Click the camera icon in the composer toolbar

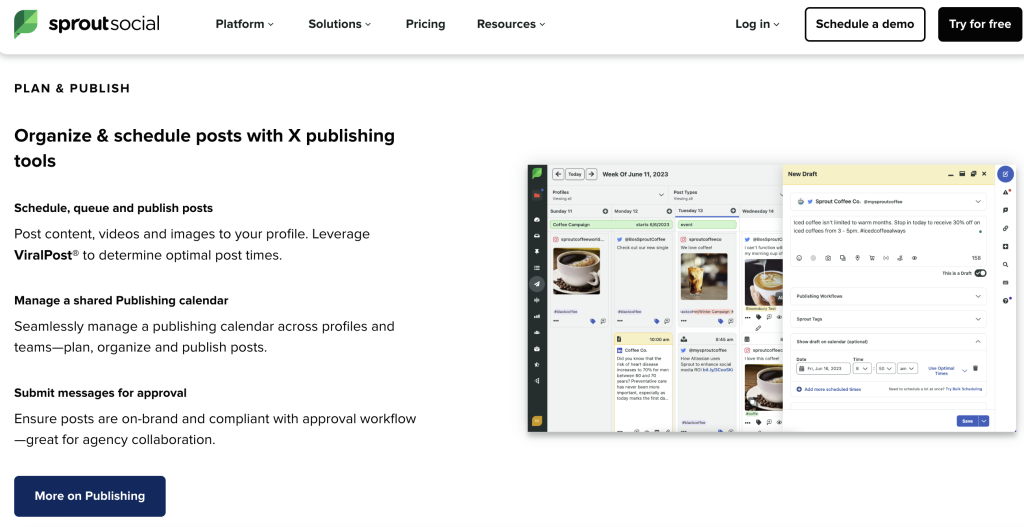click(828, 258)
